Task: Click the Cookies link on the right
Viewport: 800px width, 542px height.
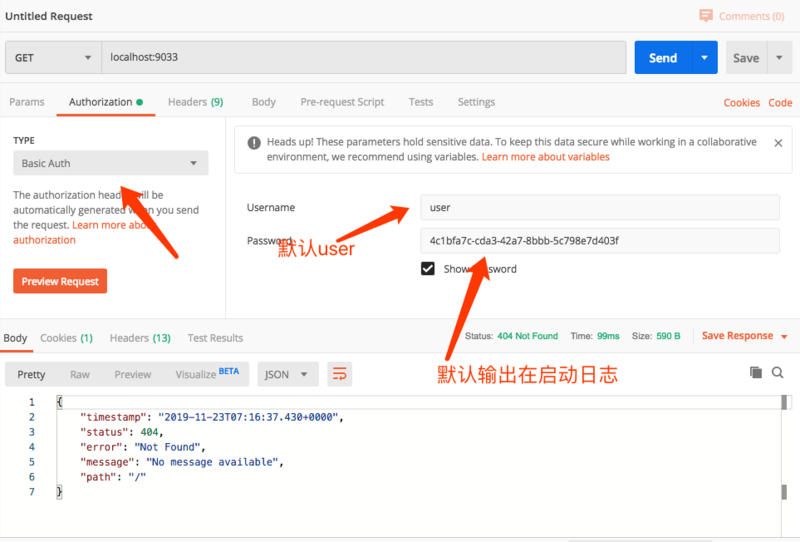Action: (x=741, y=103)
